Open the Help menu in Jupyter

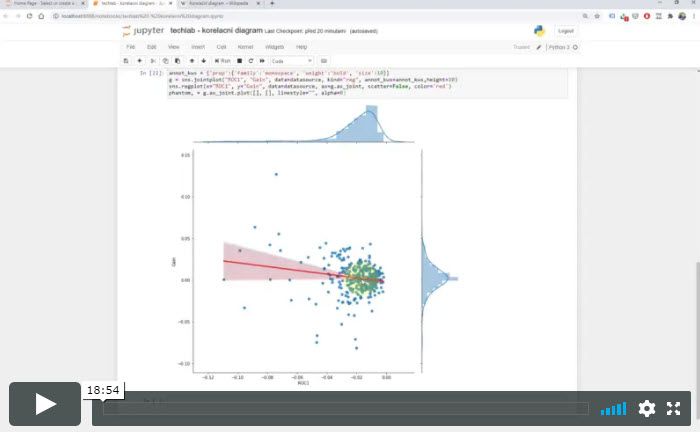[x=302, y=47]
